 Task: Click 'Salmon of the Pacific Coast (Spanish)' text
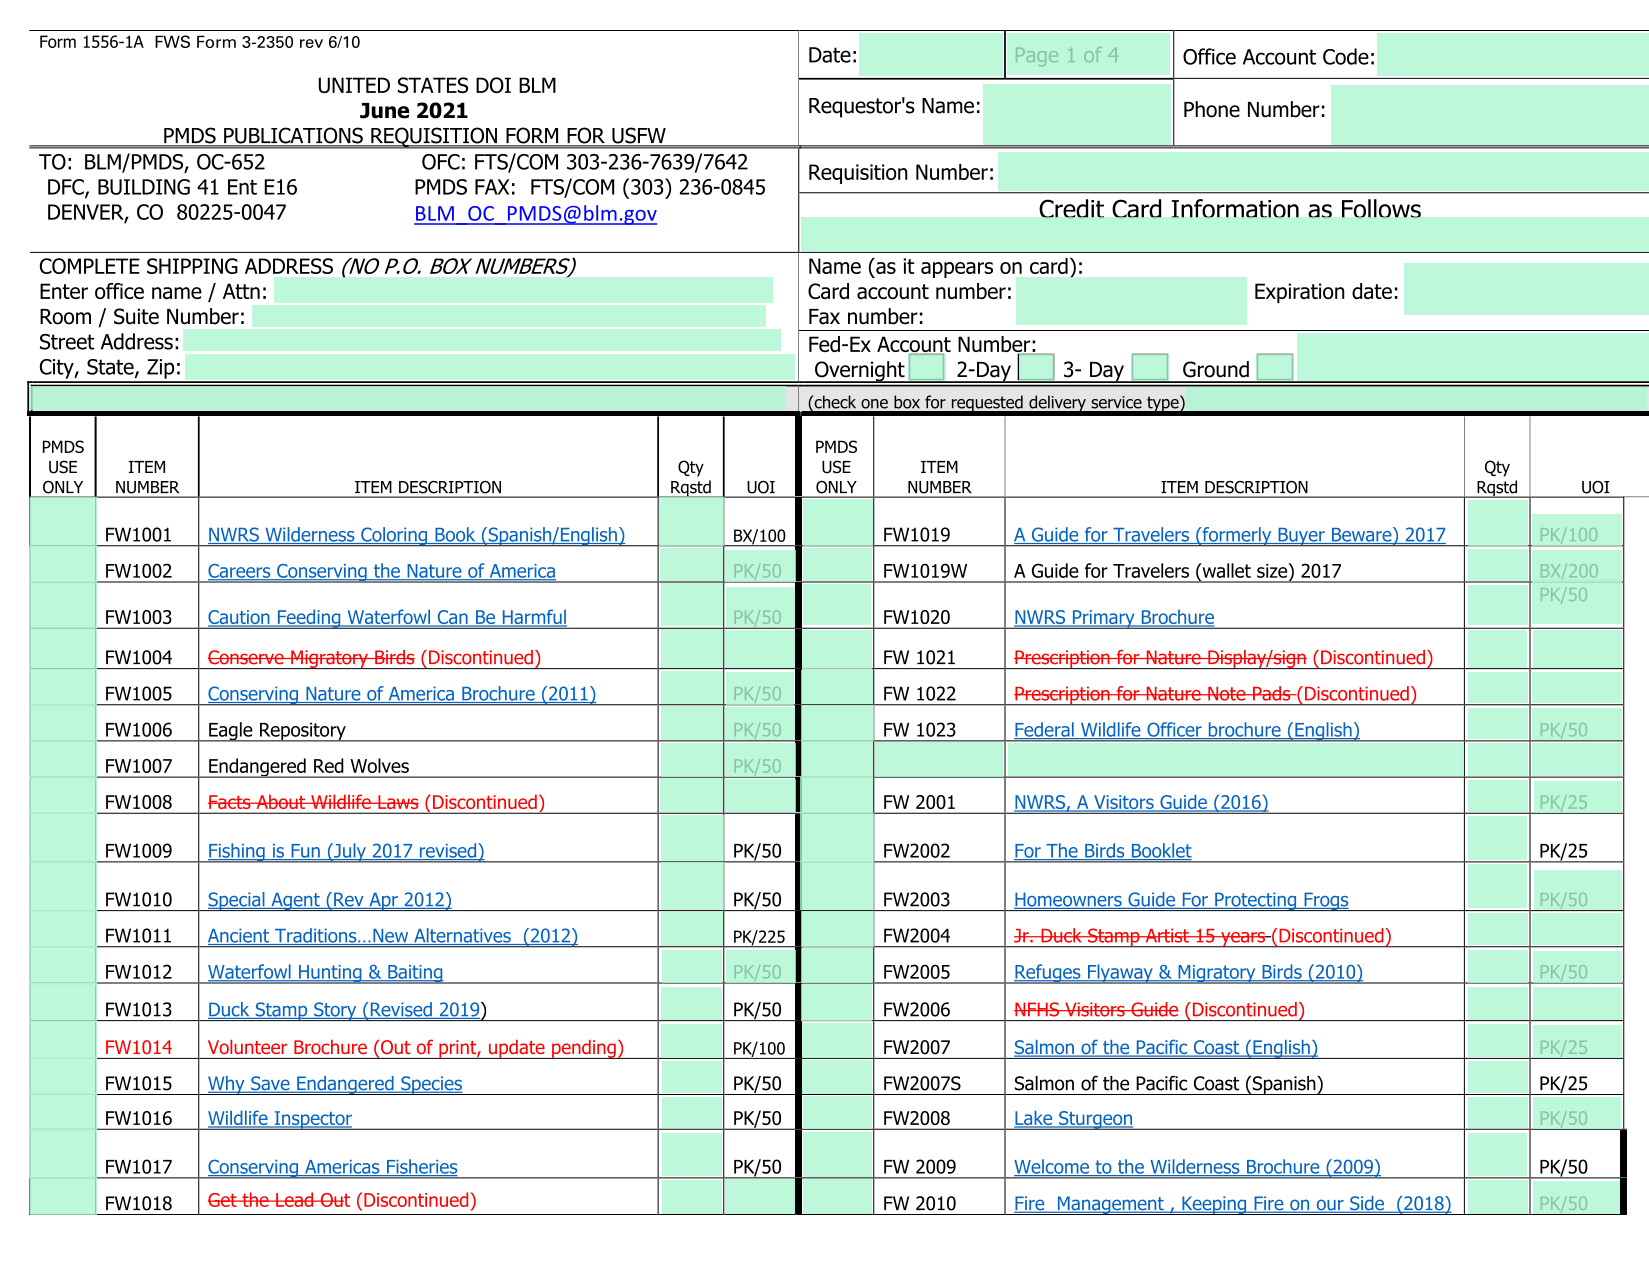tap(1168, 1084)
